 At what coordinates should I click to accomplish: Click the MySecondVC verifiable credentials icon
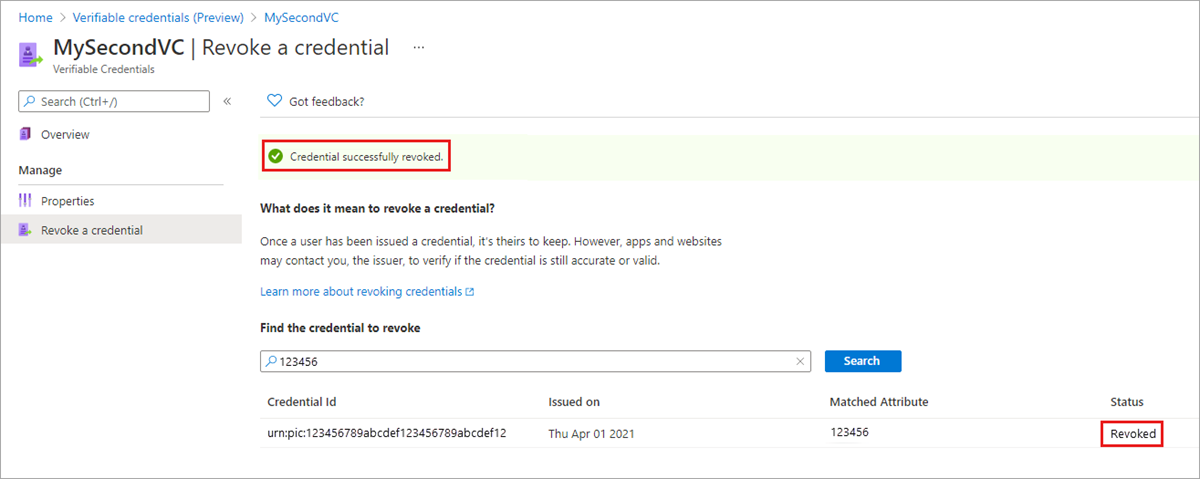[31, 54]
